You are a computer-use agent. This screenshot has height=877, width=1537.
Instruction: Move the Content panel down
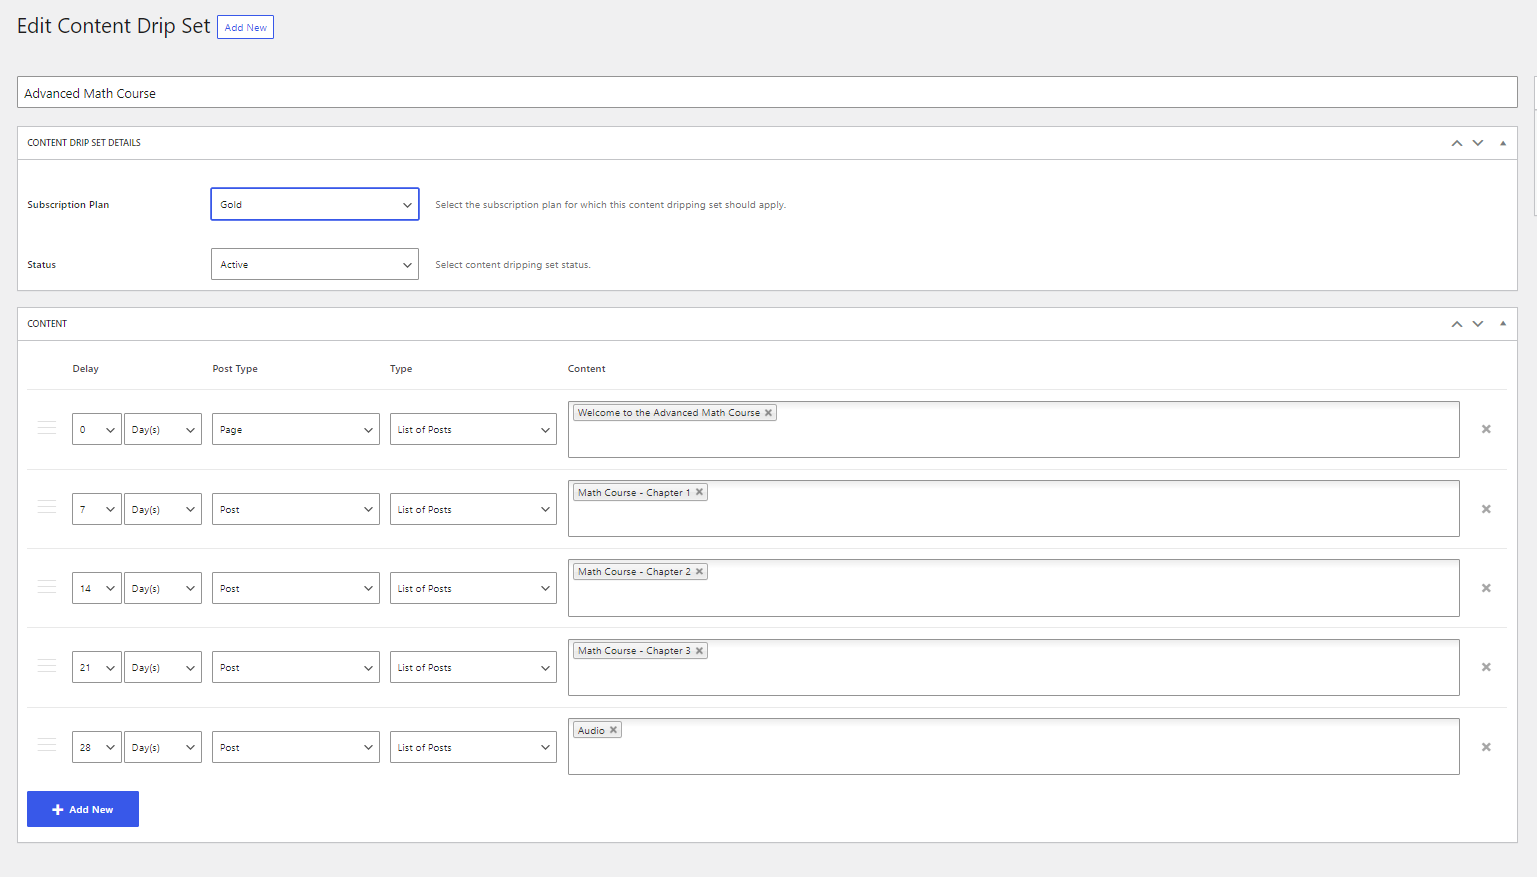click(1478, 324)
